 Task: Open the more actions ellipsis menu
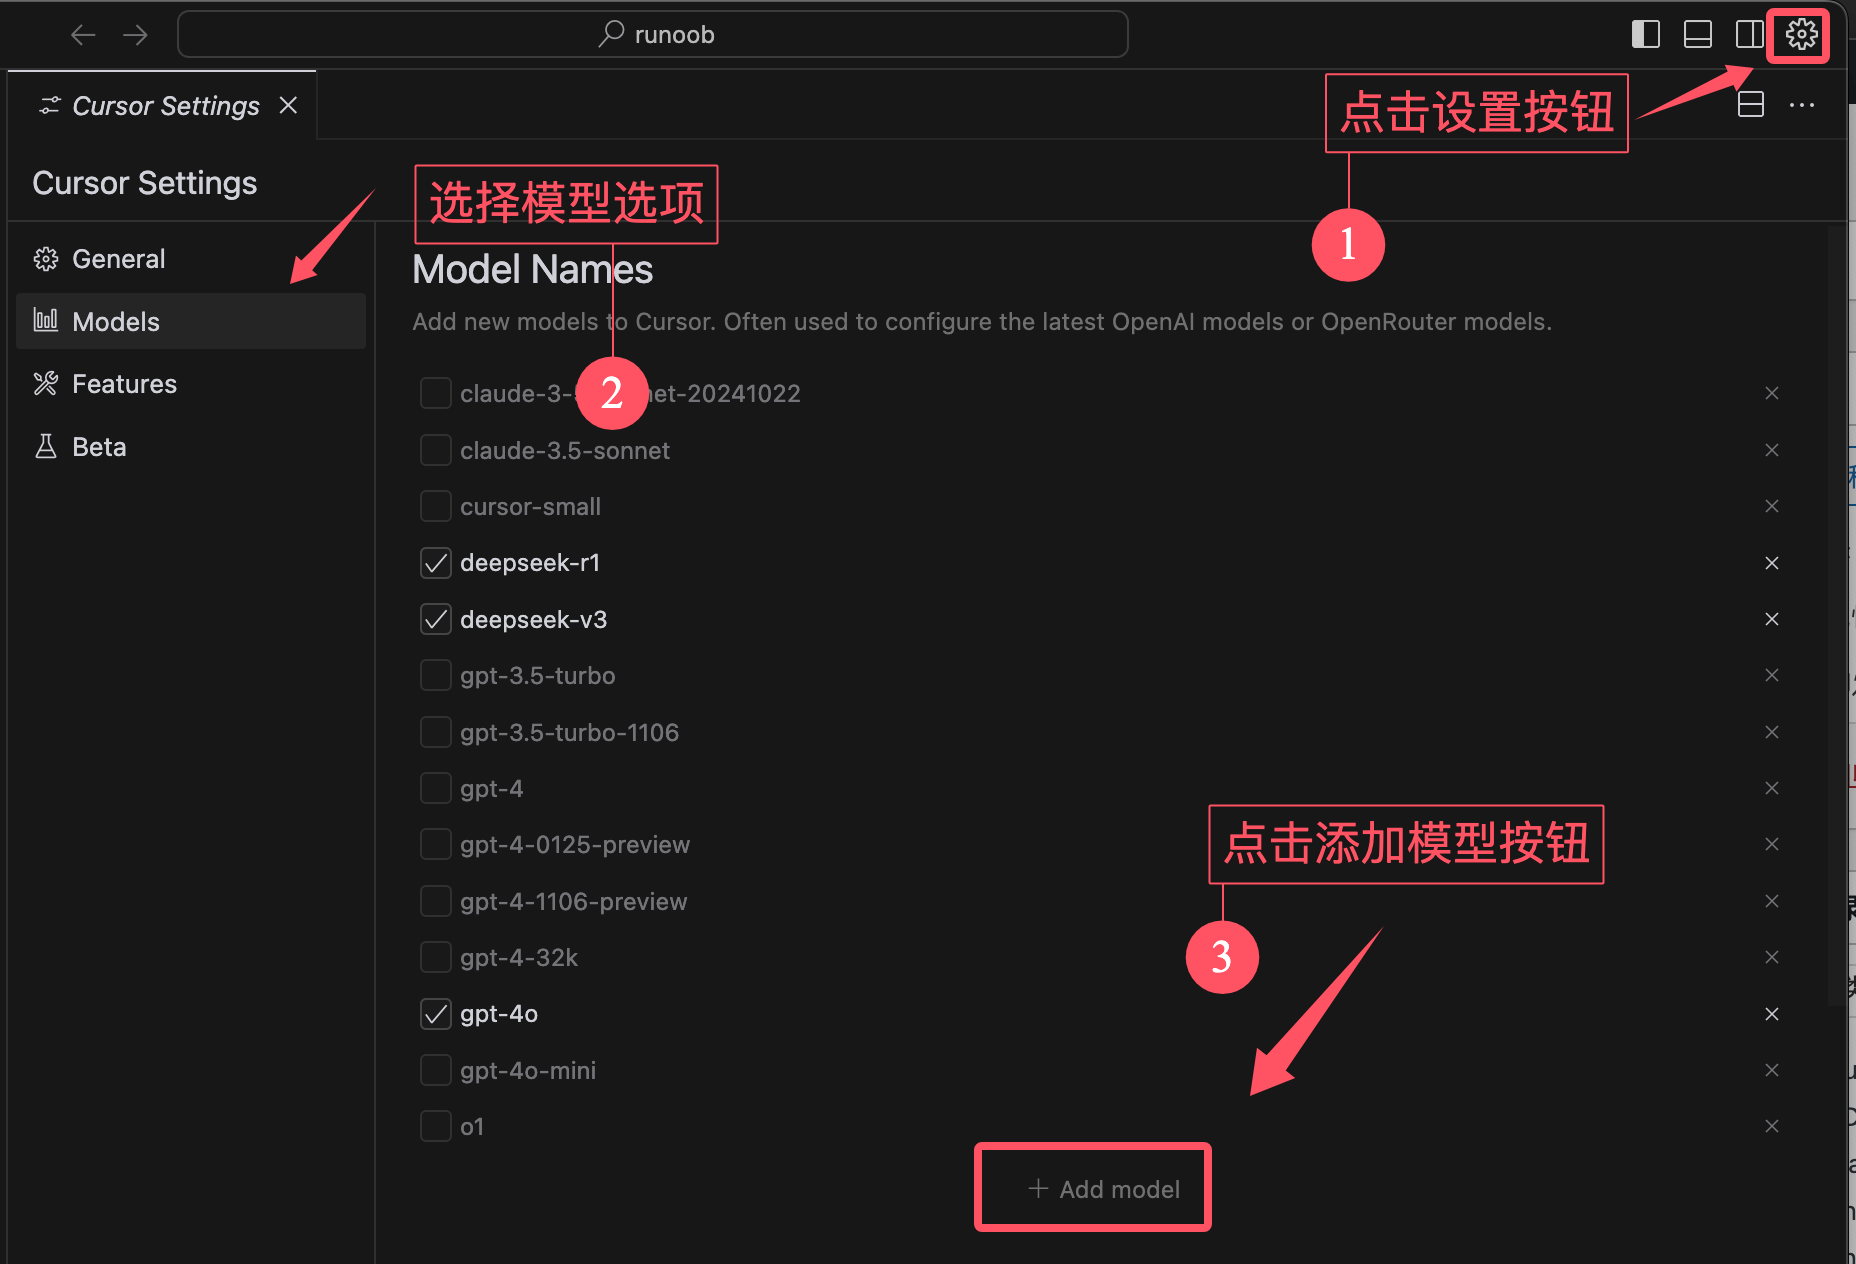[x=1801, y=105]
